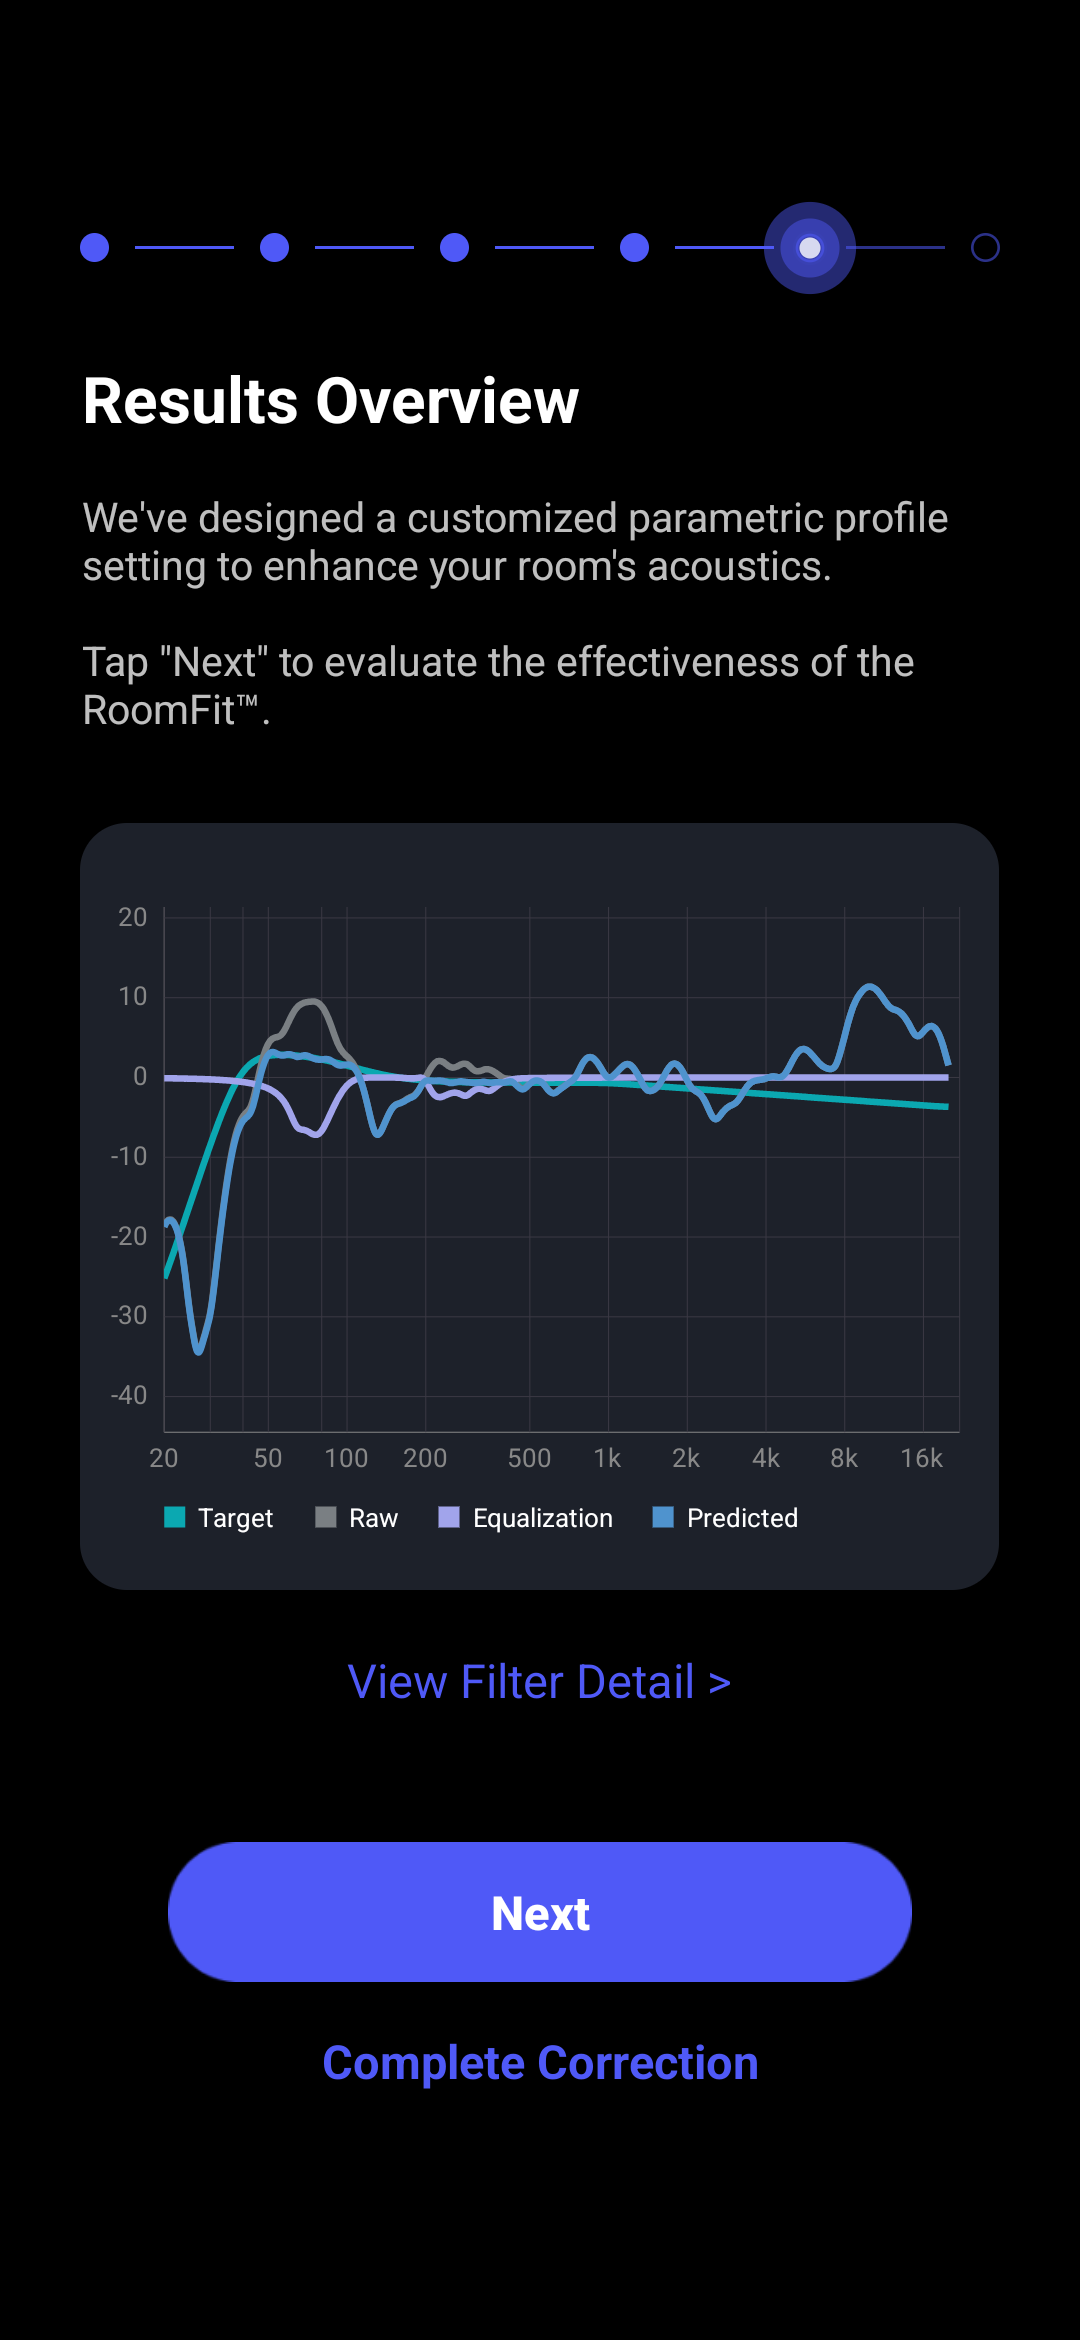The image size is (1080, 2340).
Task: Toggle the Equalization legend swatch
Action: tap(449, 1517)
